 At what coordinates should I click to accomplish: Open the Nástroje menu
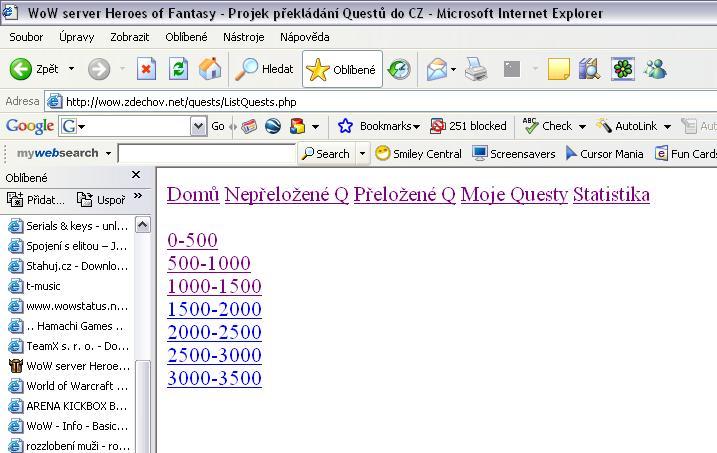click(x=244, y=37)
